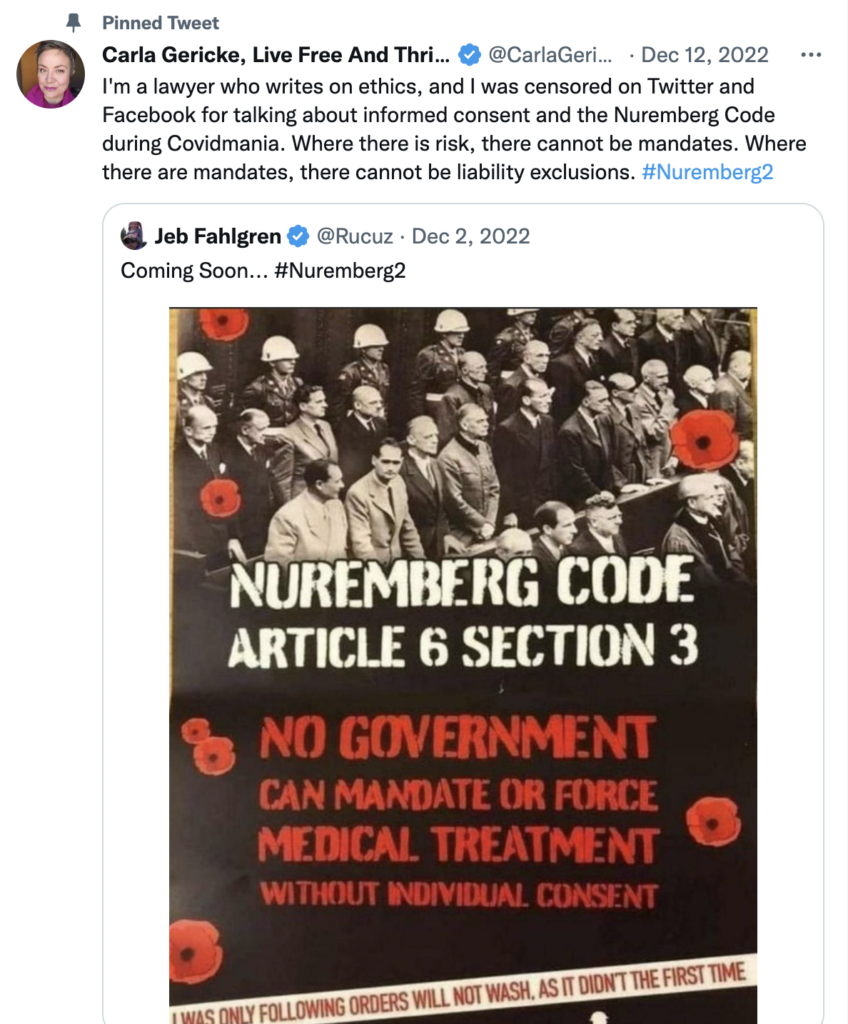
Task: Click the pin icon beside Pinned Tweet
Action: [x=73, y=23]
